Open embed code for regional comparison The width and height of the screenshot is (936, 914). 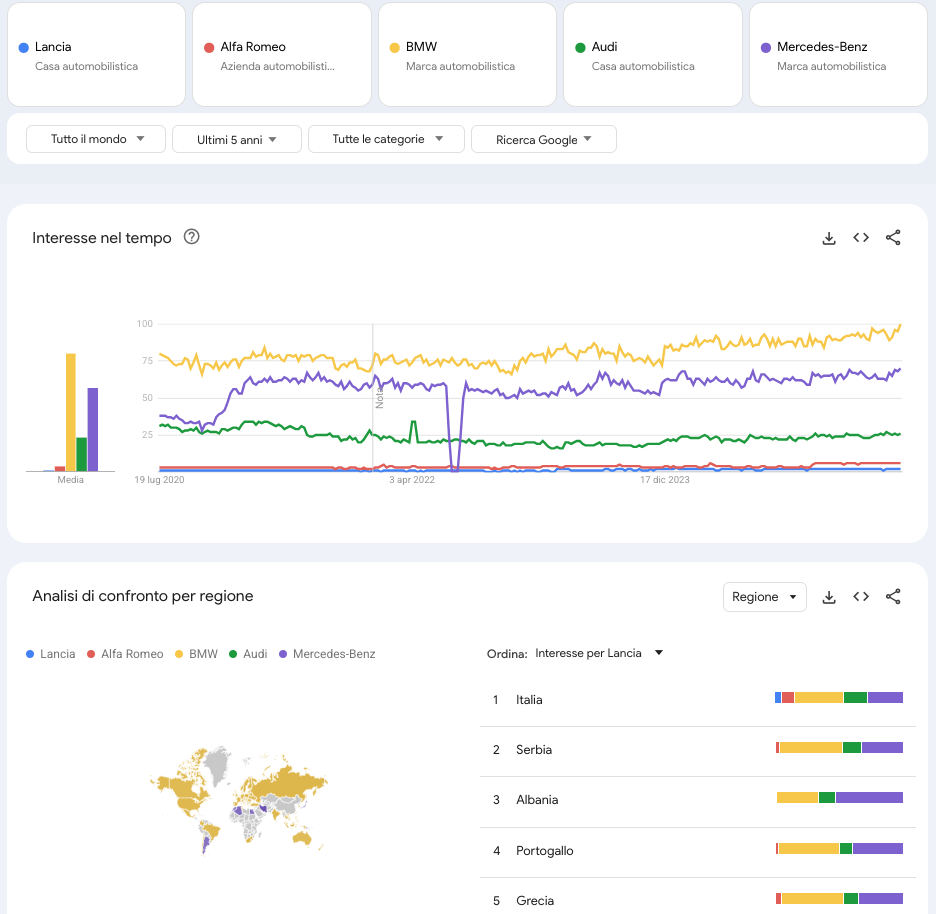coord(861,596)
